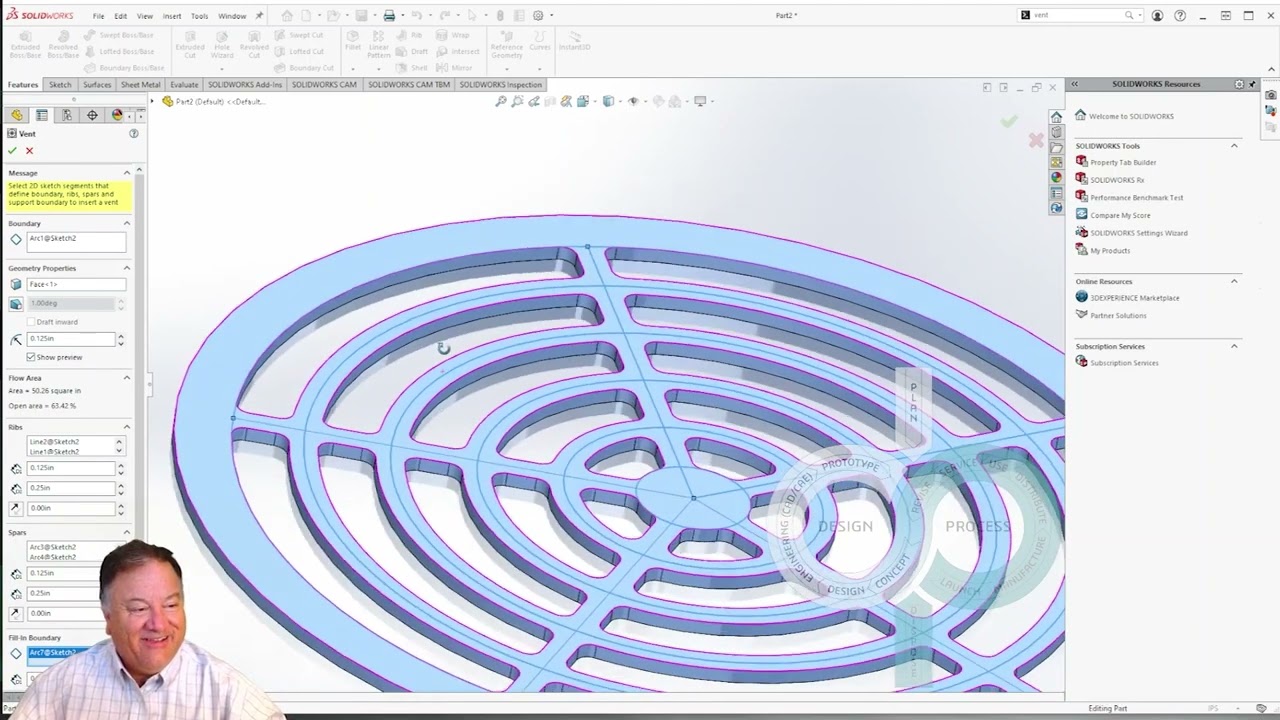The height and width of the screenshot is (720, 1280).
Task: Pin the SOLIDWORKS Resources task pane
Action: coord(1252,84)
